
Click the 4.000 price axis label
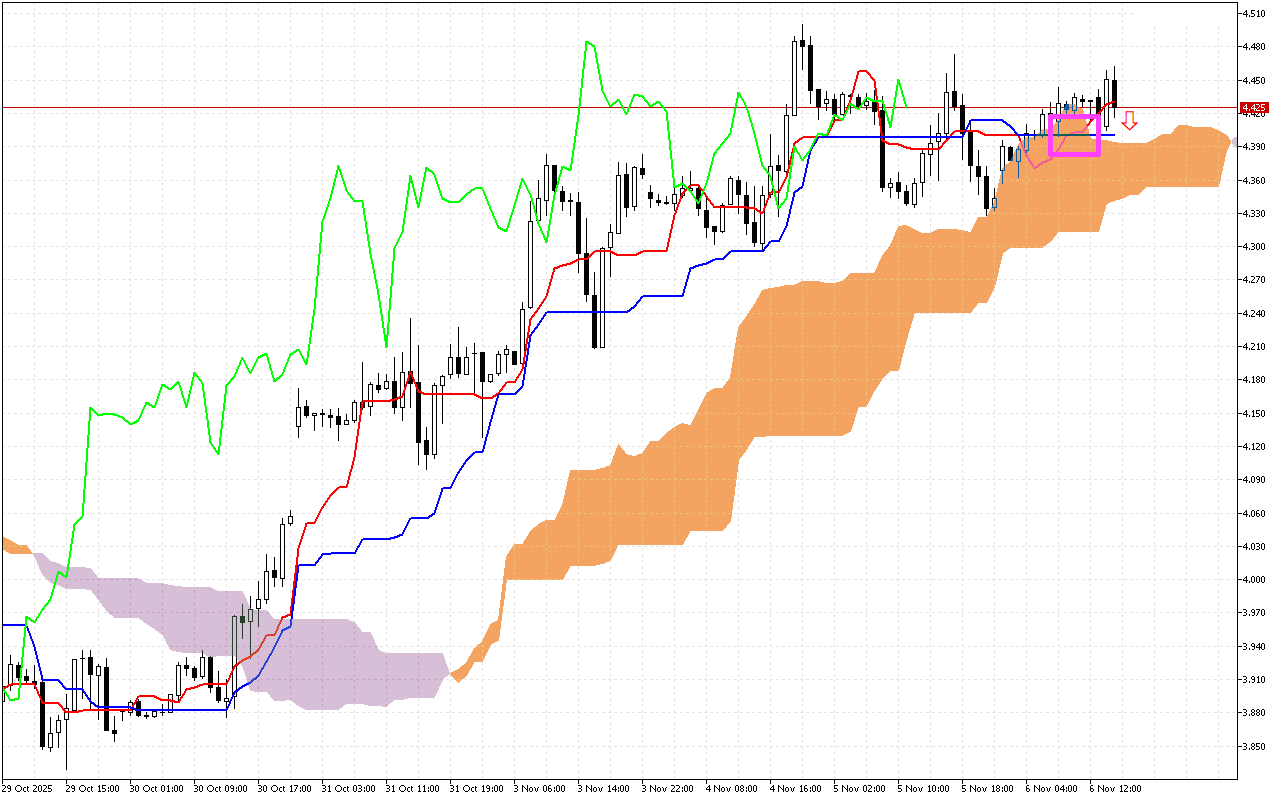[x=1254, y=580]
